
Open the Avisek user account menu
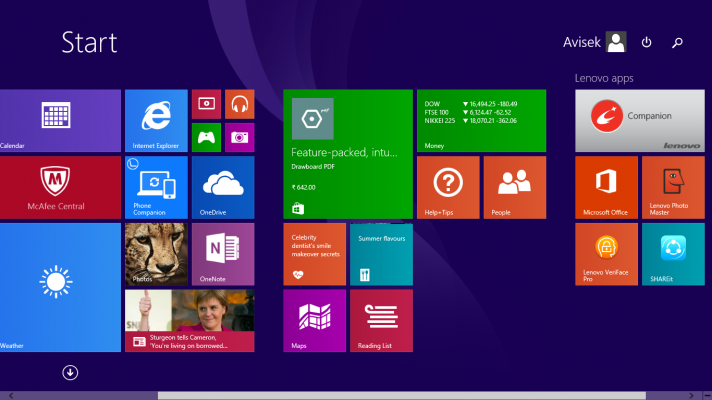pos(595,42)
